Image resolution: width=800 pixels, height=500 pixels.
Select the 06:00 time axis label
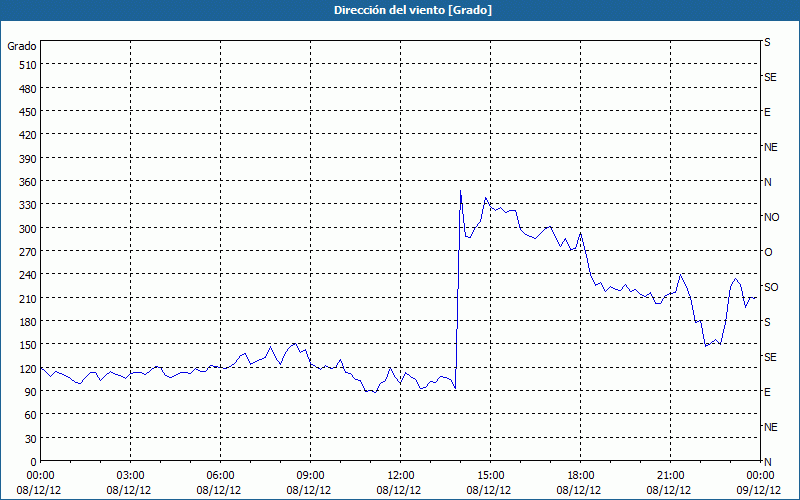220,476
